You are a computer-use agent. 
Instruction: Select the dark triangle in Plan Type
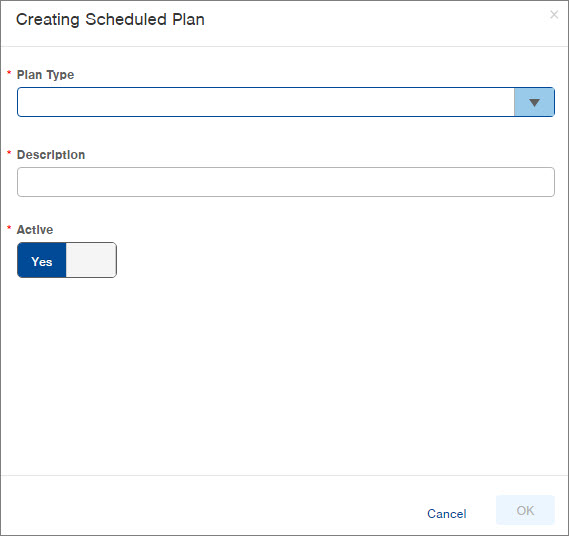534,103
